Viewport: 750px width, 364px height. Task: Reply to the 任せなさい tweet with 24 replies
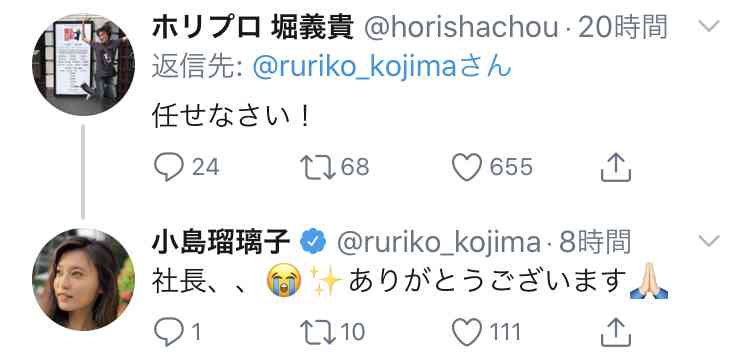(x=168, y=167)
